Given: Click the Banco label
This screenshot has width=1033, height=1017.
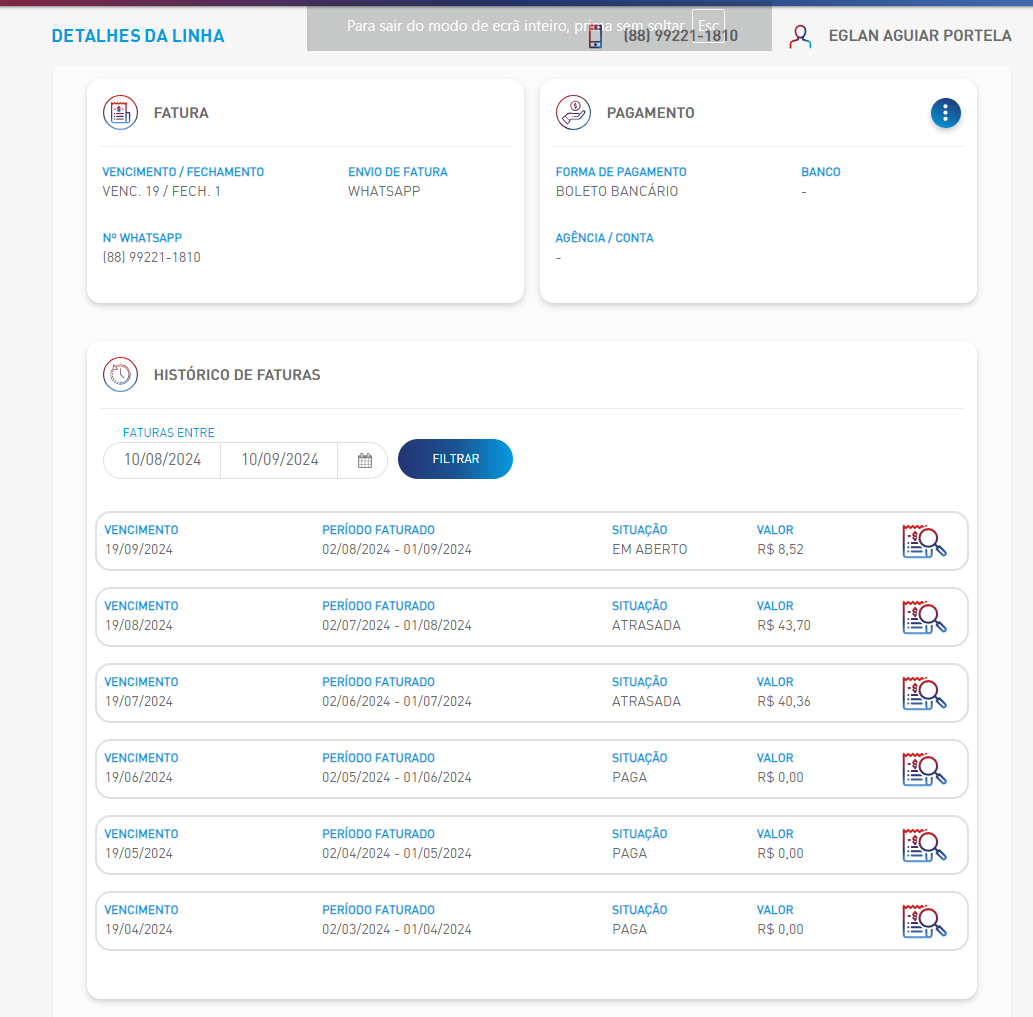Looking at the screenshot, I should 821,172.
